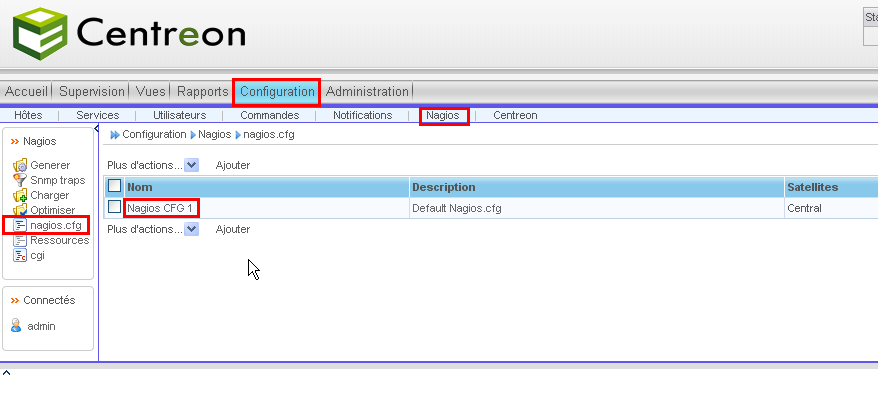Image resolution: width=878 pixels, height=399 pixels.
Task: Click the nagios.cfg breadcrumb
Action: pyautogui.click(x=269, y=134)
